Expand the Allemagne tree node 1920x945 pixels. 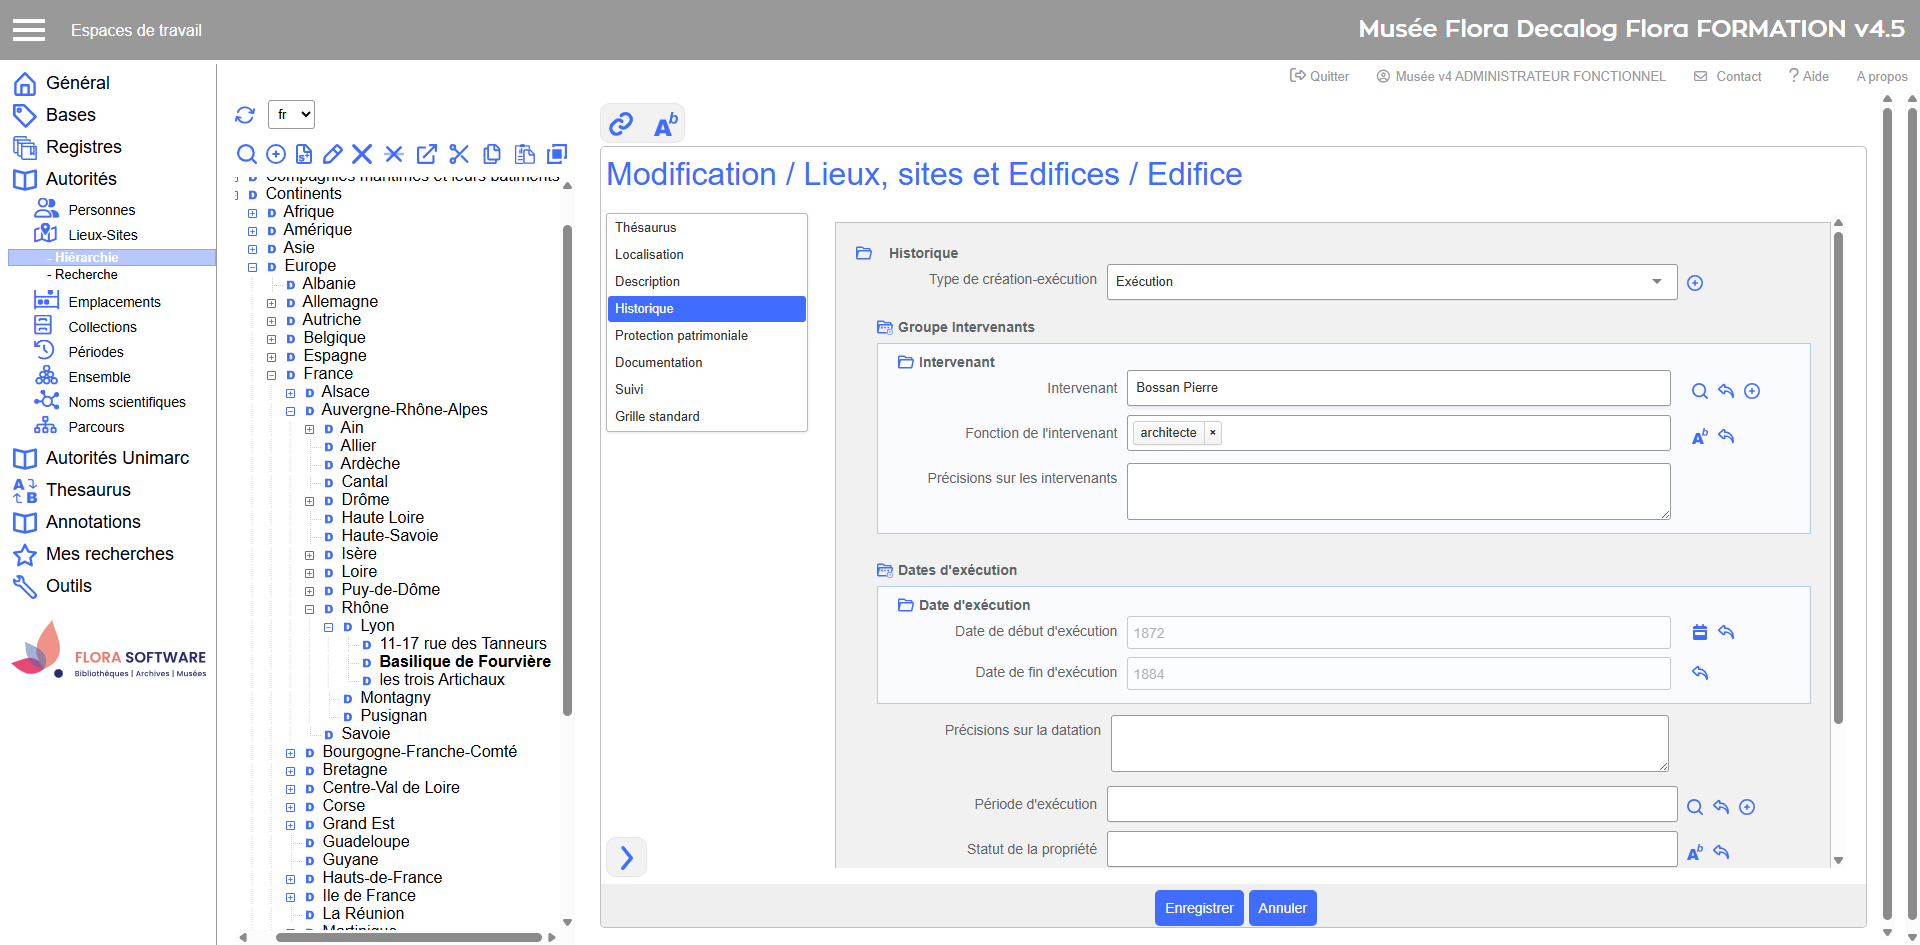click(x=271, y=303)
